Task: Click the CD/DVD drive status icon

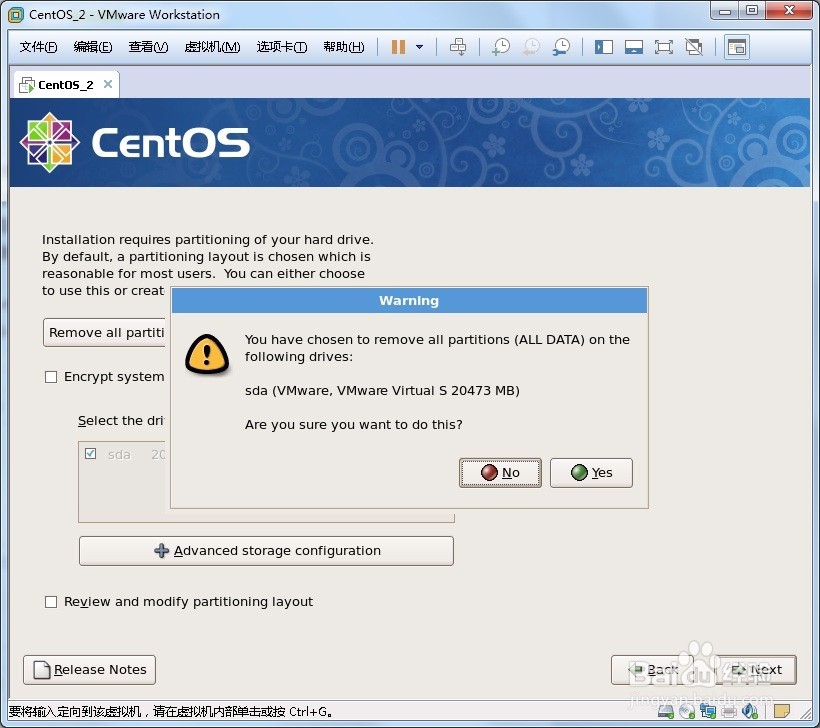Action: (687, 711)
